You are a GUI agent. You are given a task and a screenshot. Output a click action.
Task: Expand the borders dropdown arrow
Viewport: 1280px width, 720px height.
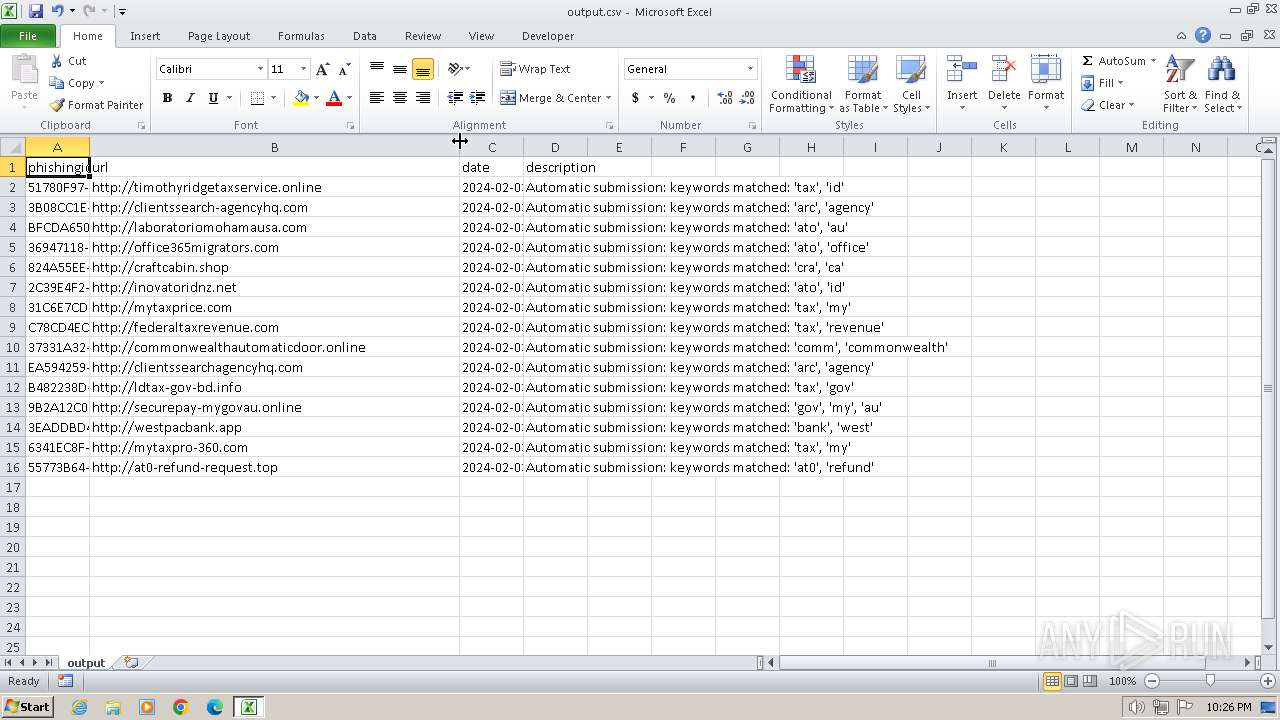273,98
